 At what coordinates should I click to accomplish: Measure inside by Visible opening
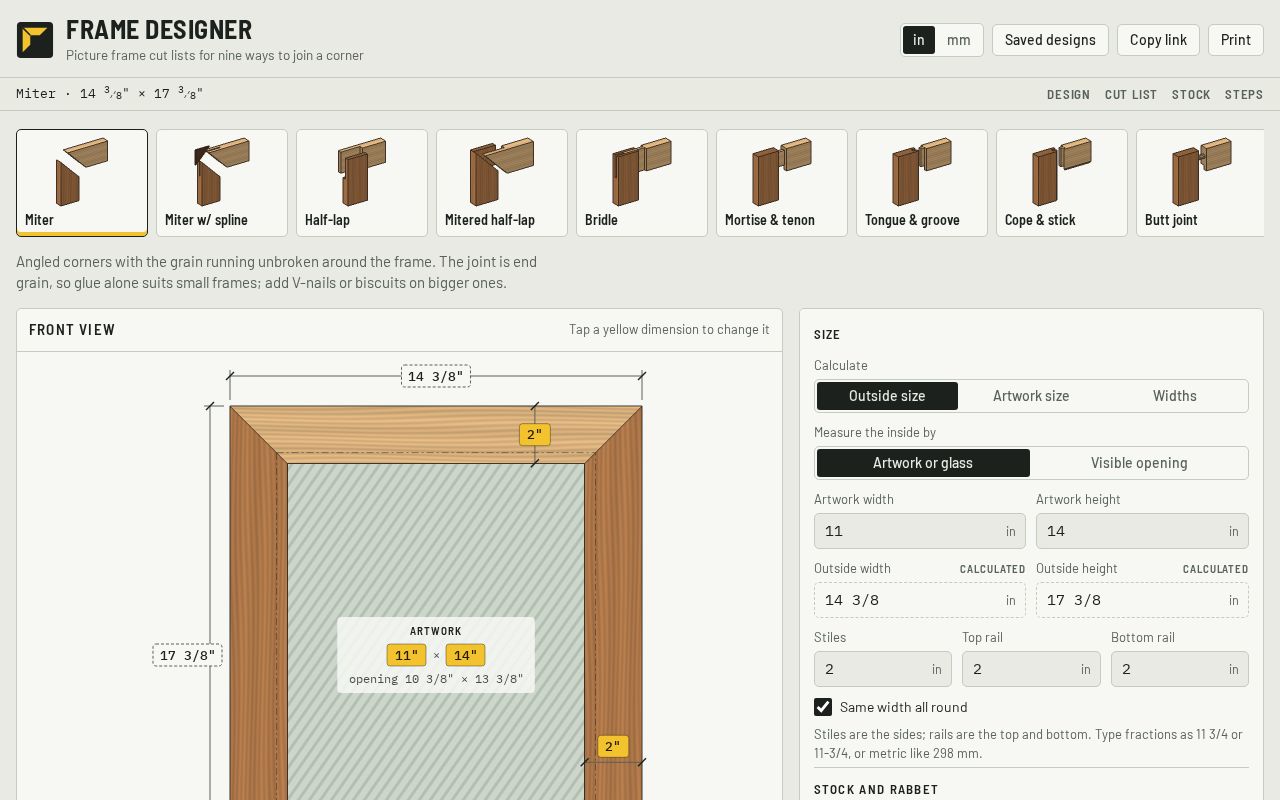1139,463
